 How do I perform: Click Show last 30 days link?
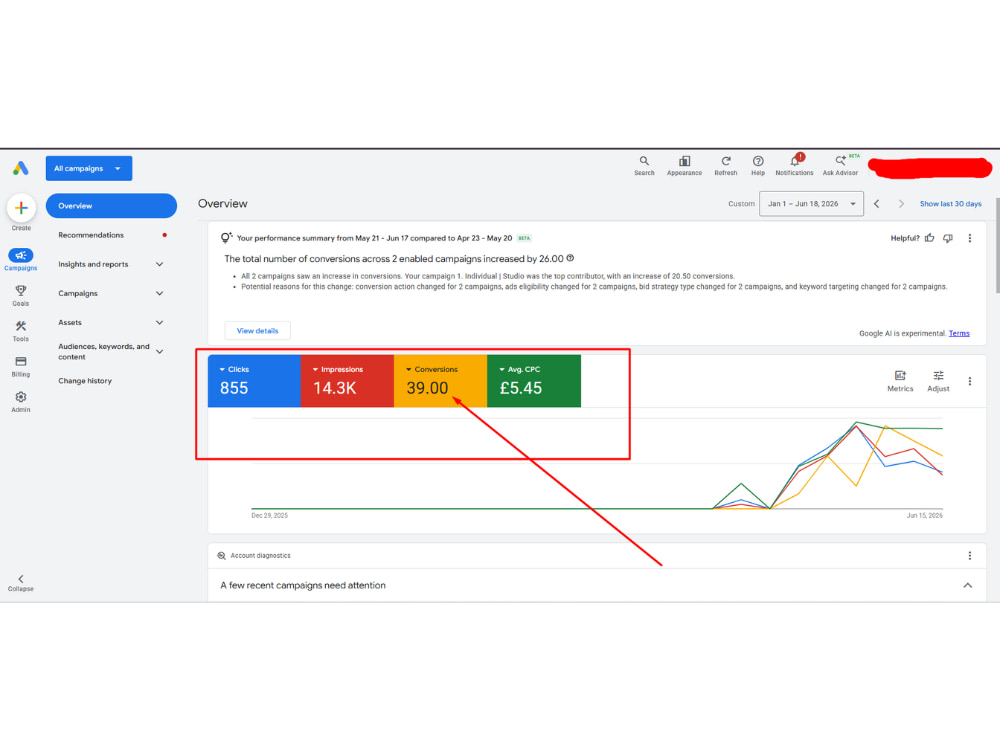pyautogui.click(x=950, y=204)
